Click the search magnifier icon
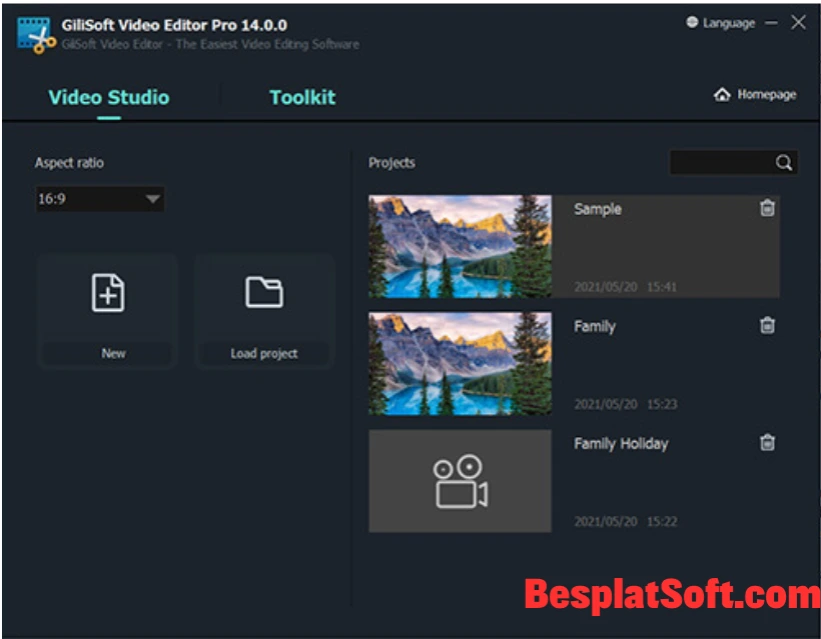Screen dimensions: 821x639 tap(784, 162)
